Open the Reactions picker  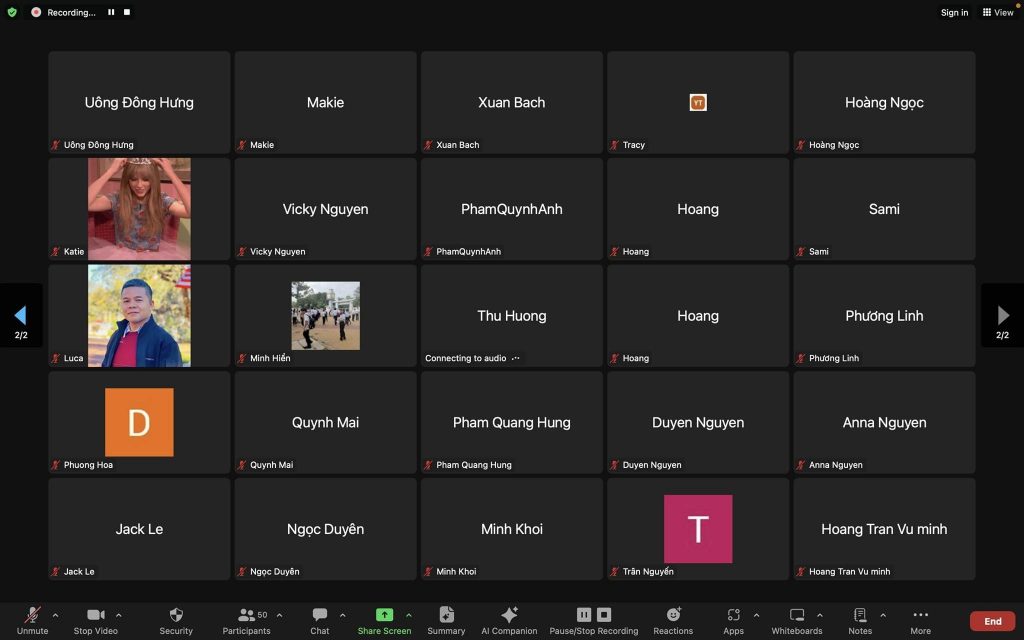(673, 619)
